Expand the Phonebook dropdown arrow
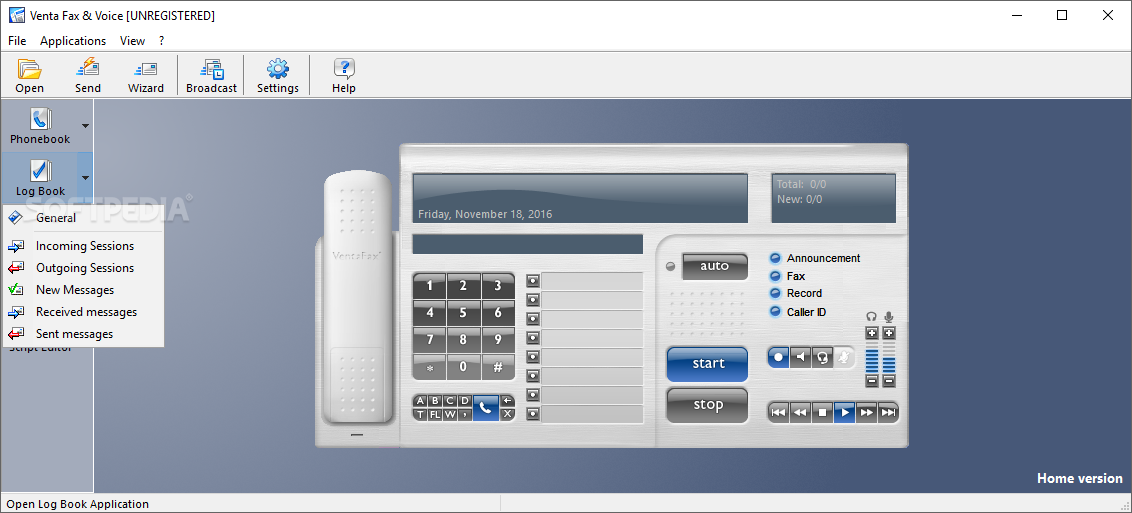This screenshot has width=1132, height=513. click(x=85, y=126)
